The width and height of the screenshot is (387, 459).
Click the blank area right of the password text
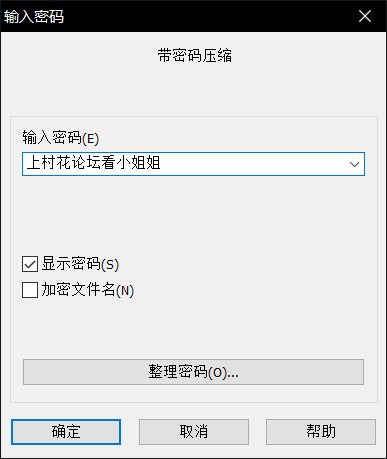[x=253, y=164]
